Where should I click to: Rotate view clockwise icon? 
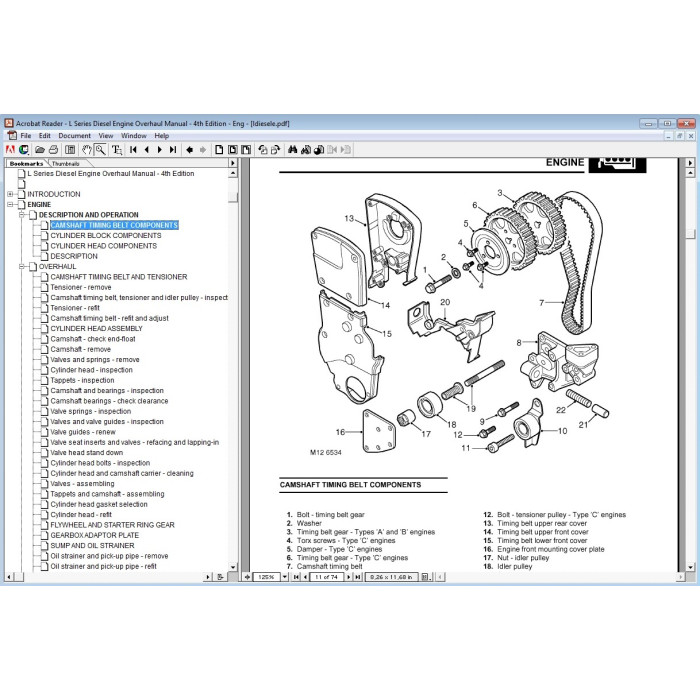pyautogui.click(x=275, y=150)
